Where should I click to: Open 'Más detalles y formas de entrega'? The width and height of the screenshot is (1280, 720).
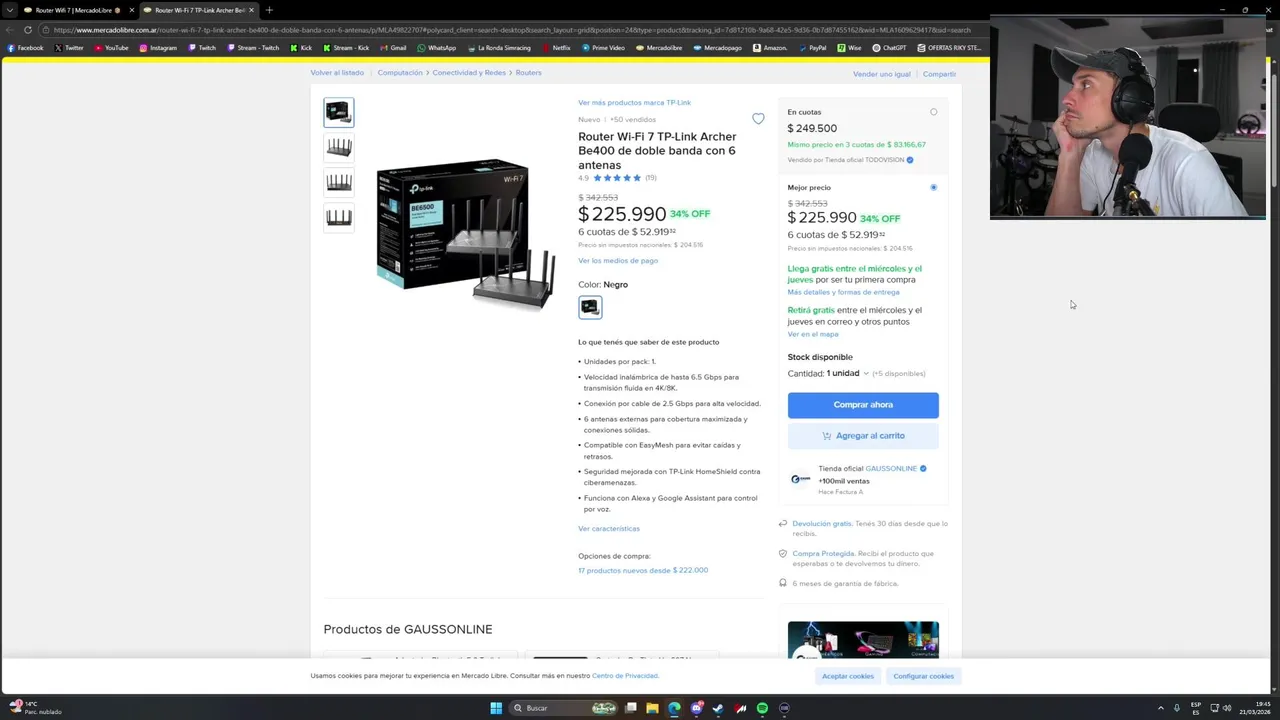pos(843,292)
